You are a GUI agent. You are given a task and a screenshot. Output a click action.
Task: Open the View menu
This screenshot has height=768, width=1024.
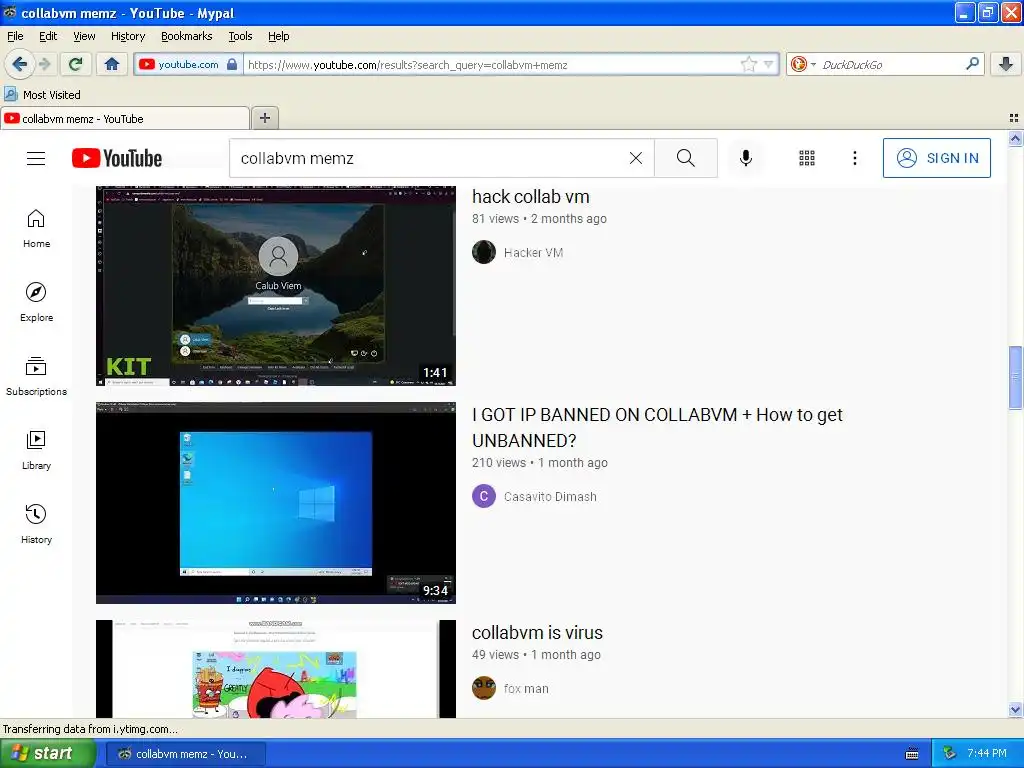pos(84,36)
